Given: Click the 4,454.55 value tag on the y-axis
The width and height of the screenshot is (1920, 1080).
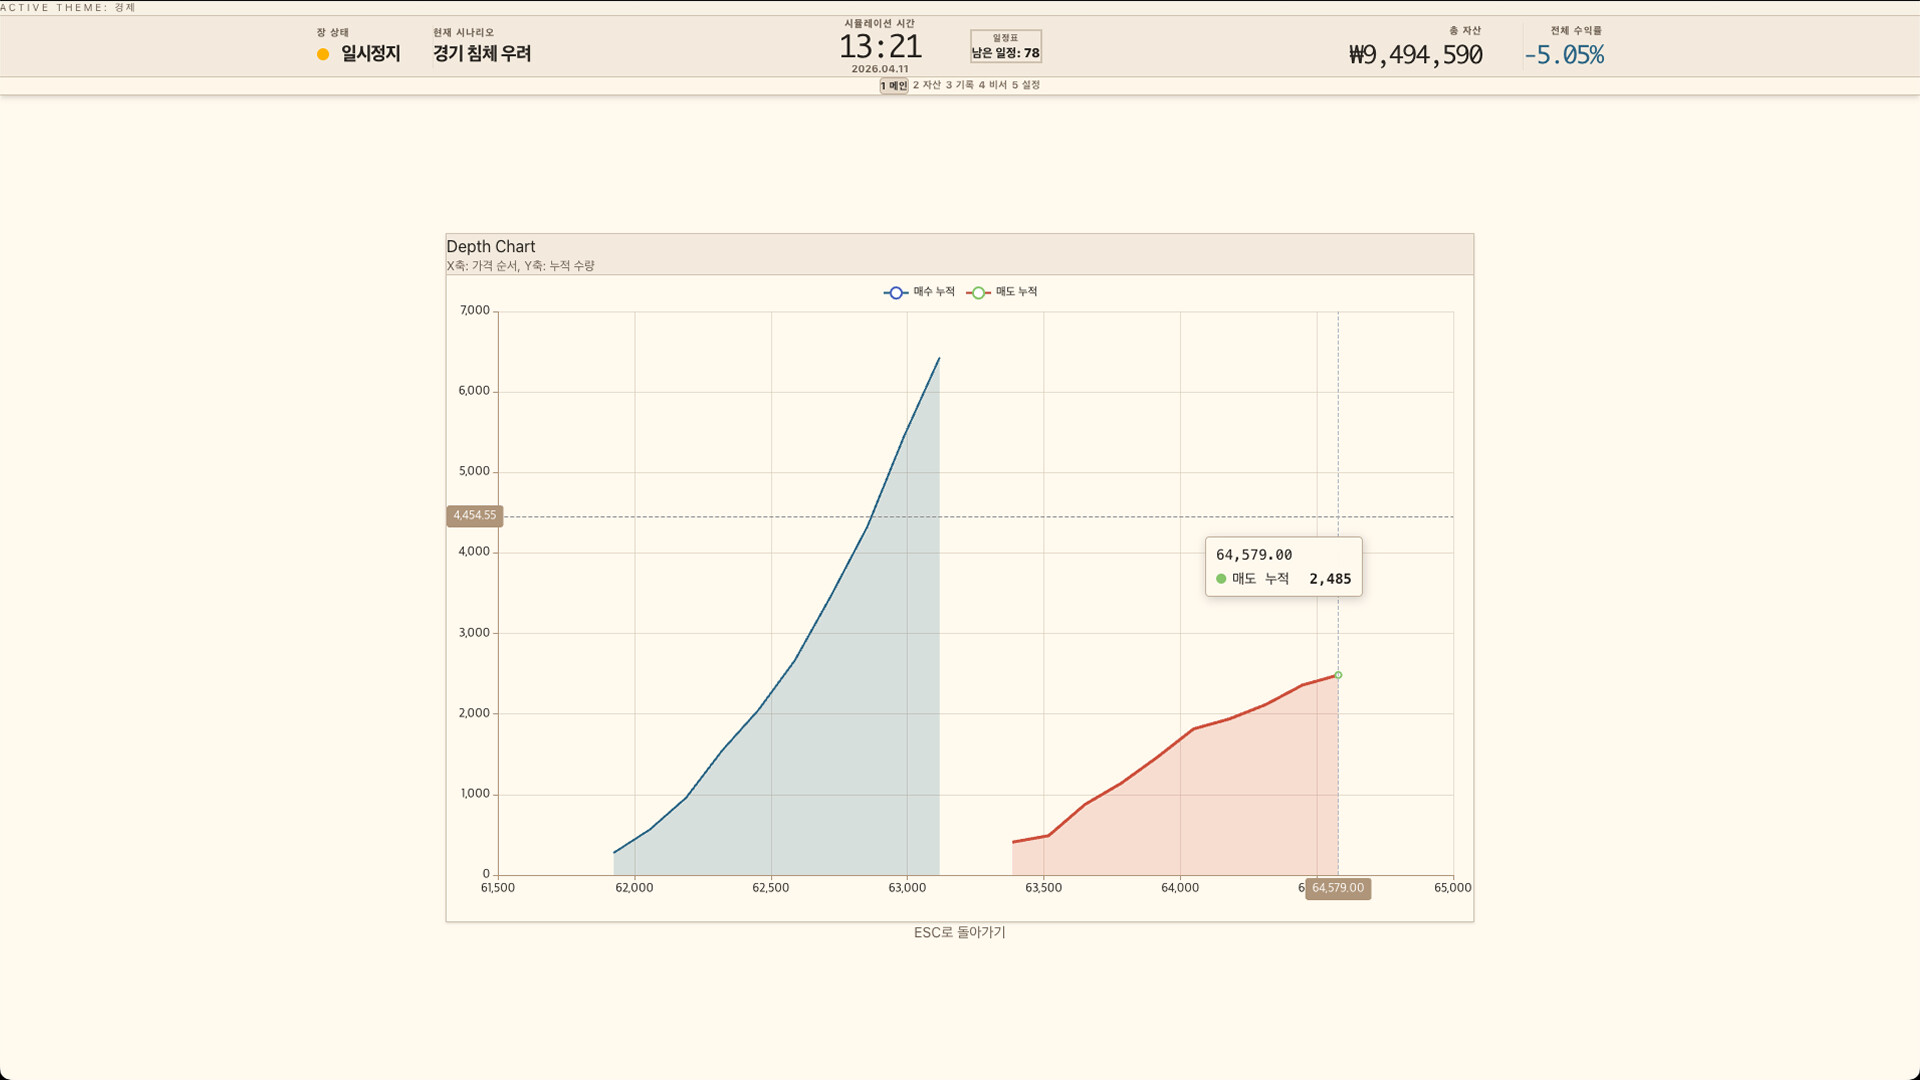Looking at the screenshot, I should (x=474, y=515).
